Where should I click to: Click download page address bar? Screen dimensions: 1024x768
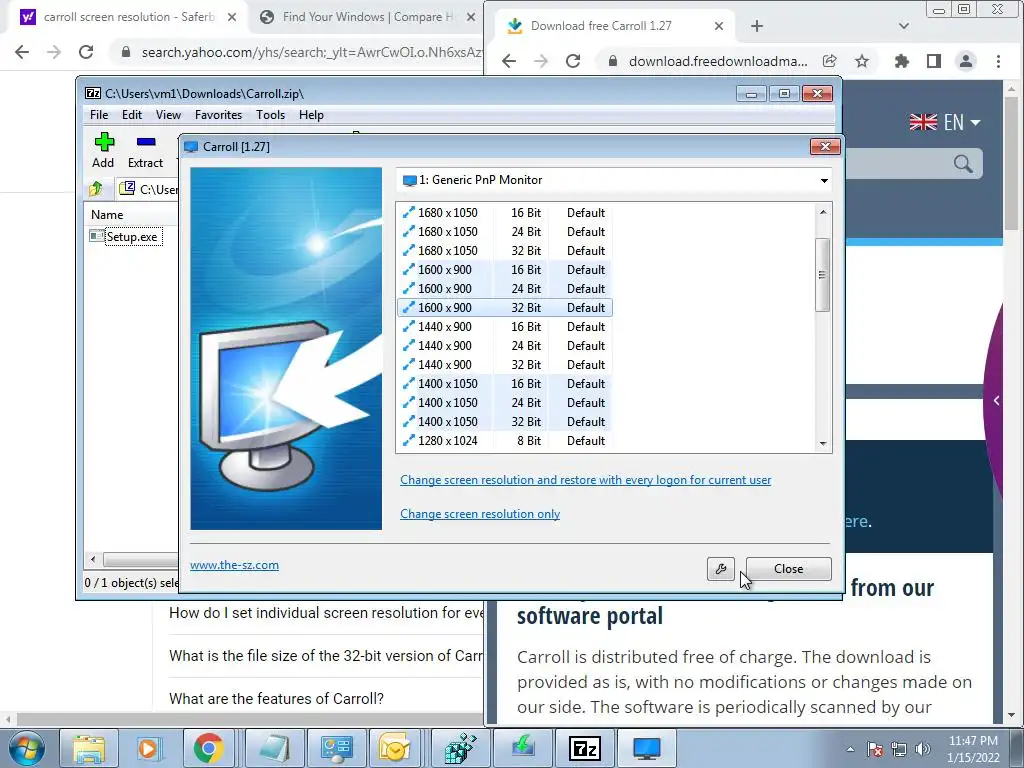click(718, 61)
